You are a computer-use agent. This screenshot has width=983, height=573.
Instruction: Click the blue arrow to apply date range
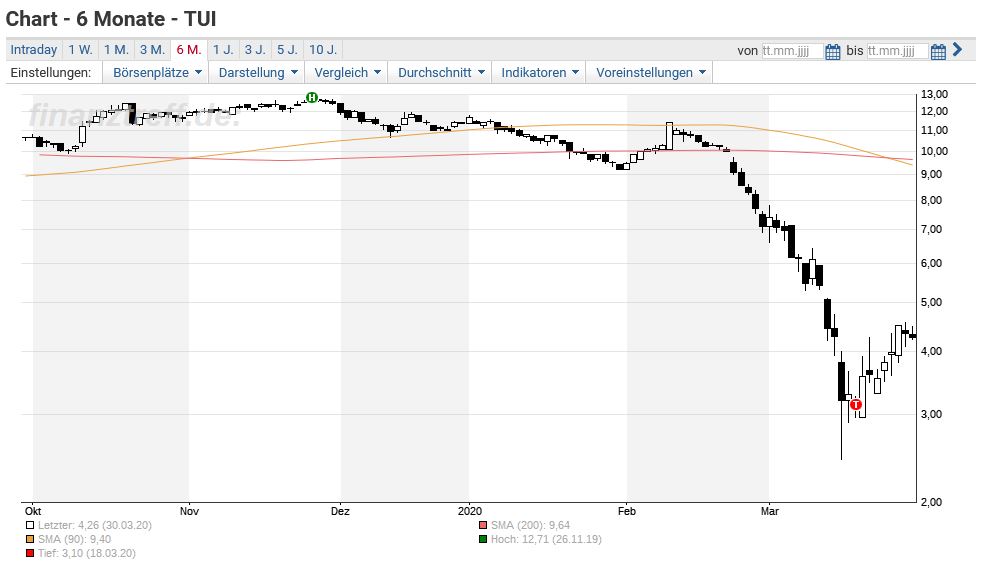(x=957, y=50)
